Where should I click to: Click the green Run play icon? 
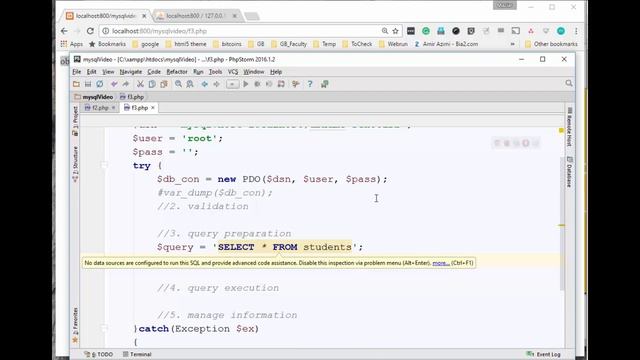246,84
